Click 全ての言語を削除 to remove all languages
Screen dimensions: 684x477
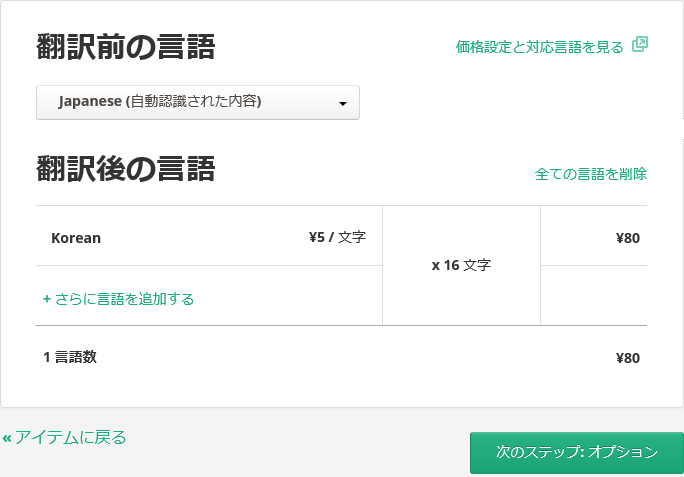(x=590, y=174)
